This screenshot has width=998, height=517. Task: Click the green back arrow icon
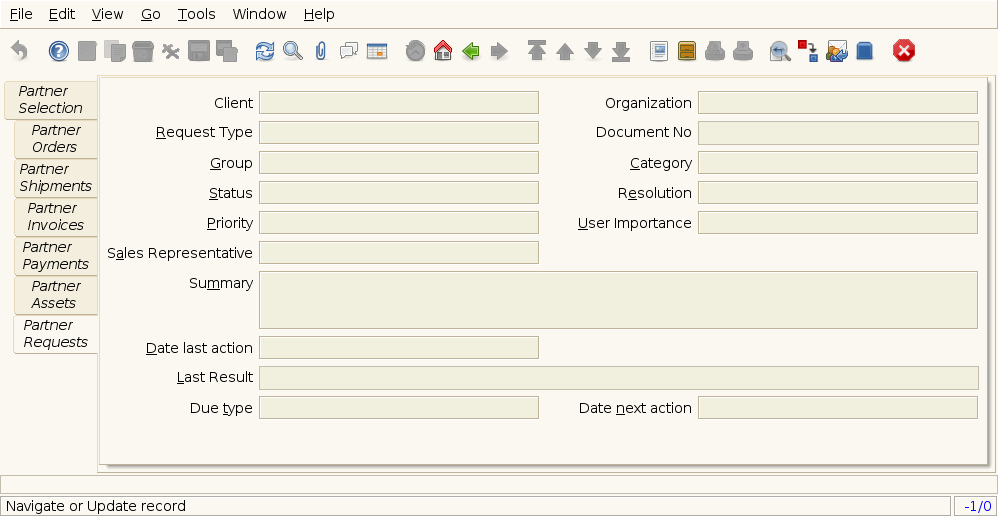(x=471, y=51)
